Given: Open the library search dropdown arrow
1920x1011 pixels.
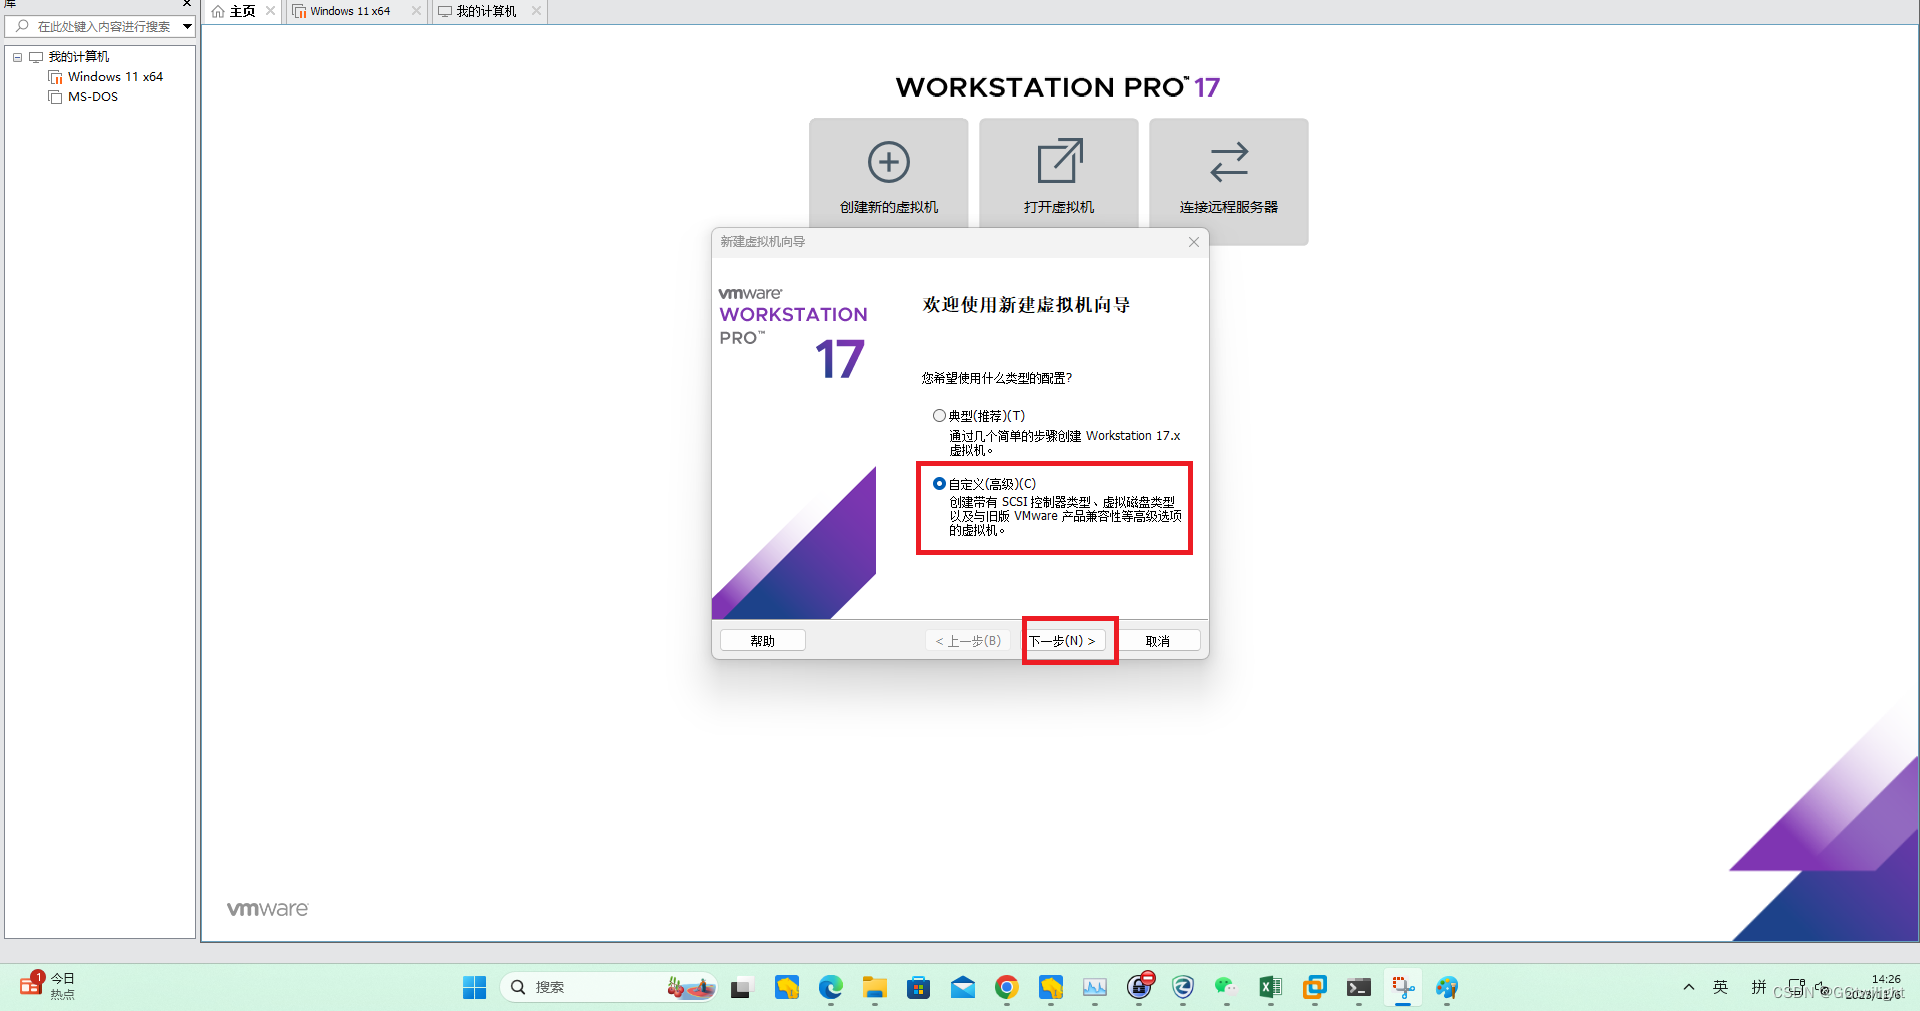Looking at the screenshot, I should (187, 27).
